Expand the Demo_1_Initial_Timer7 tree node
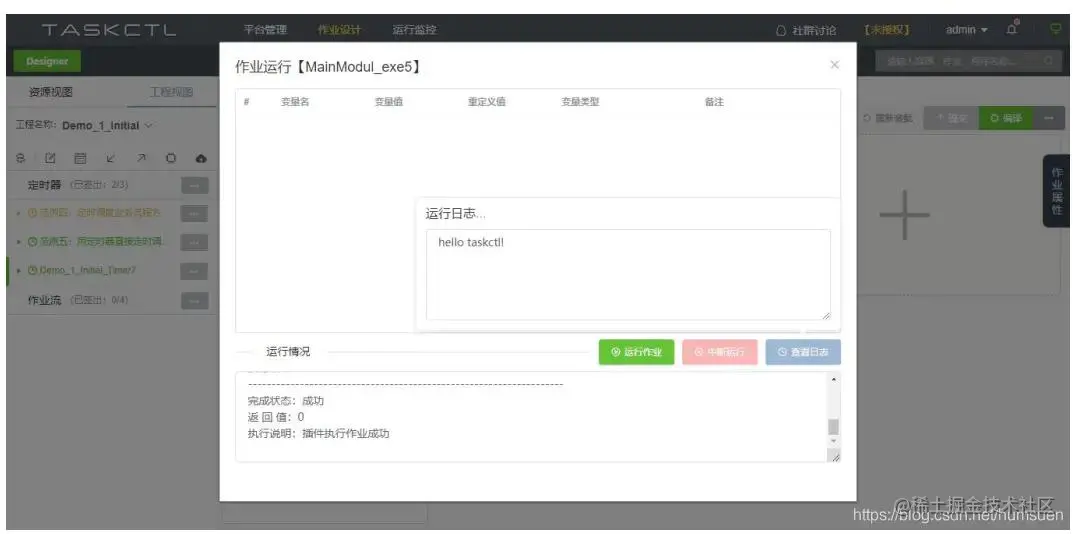 click(20, 270)
